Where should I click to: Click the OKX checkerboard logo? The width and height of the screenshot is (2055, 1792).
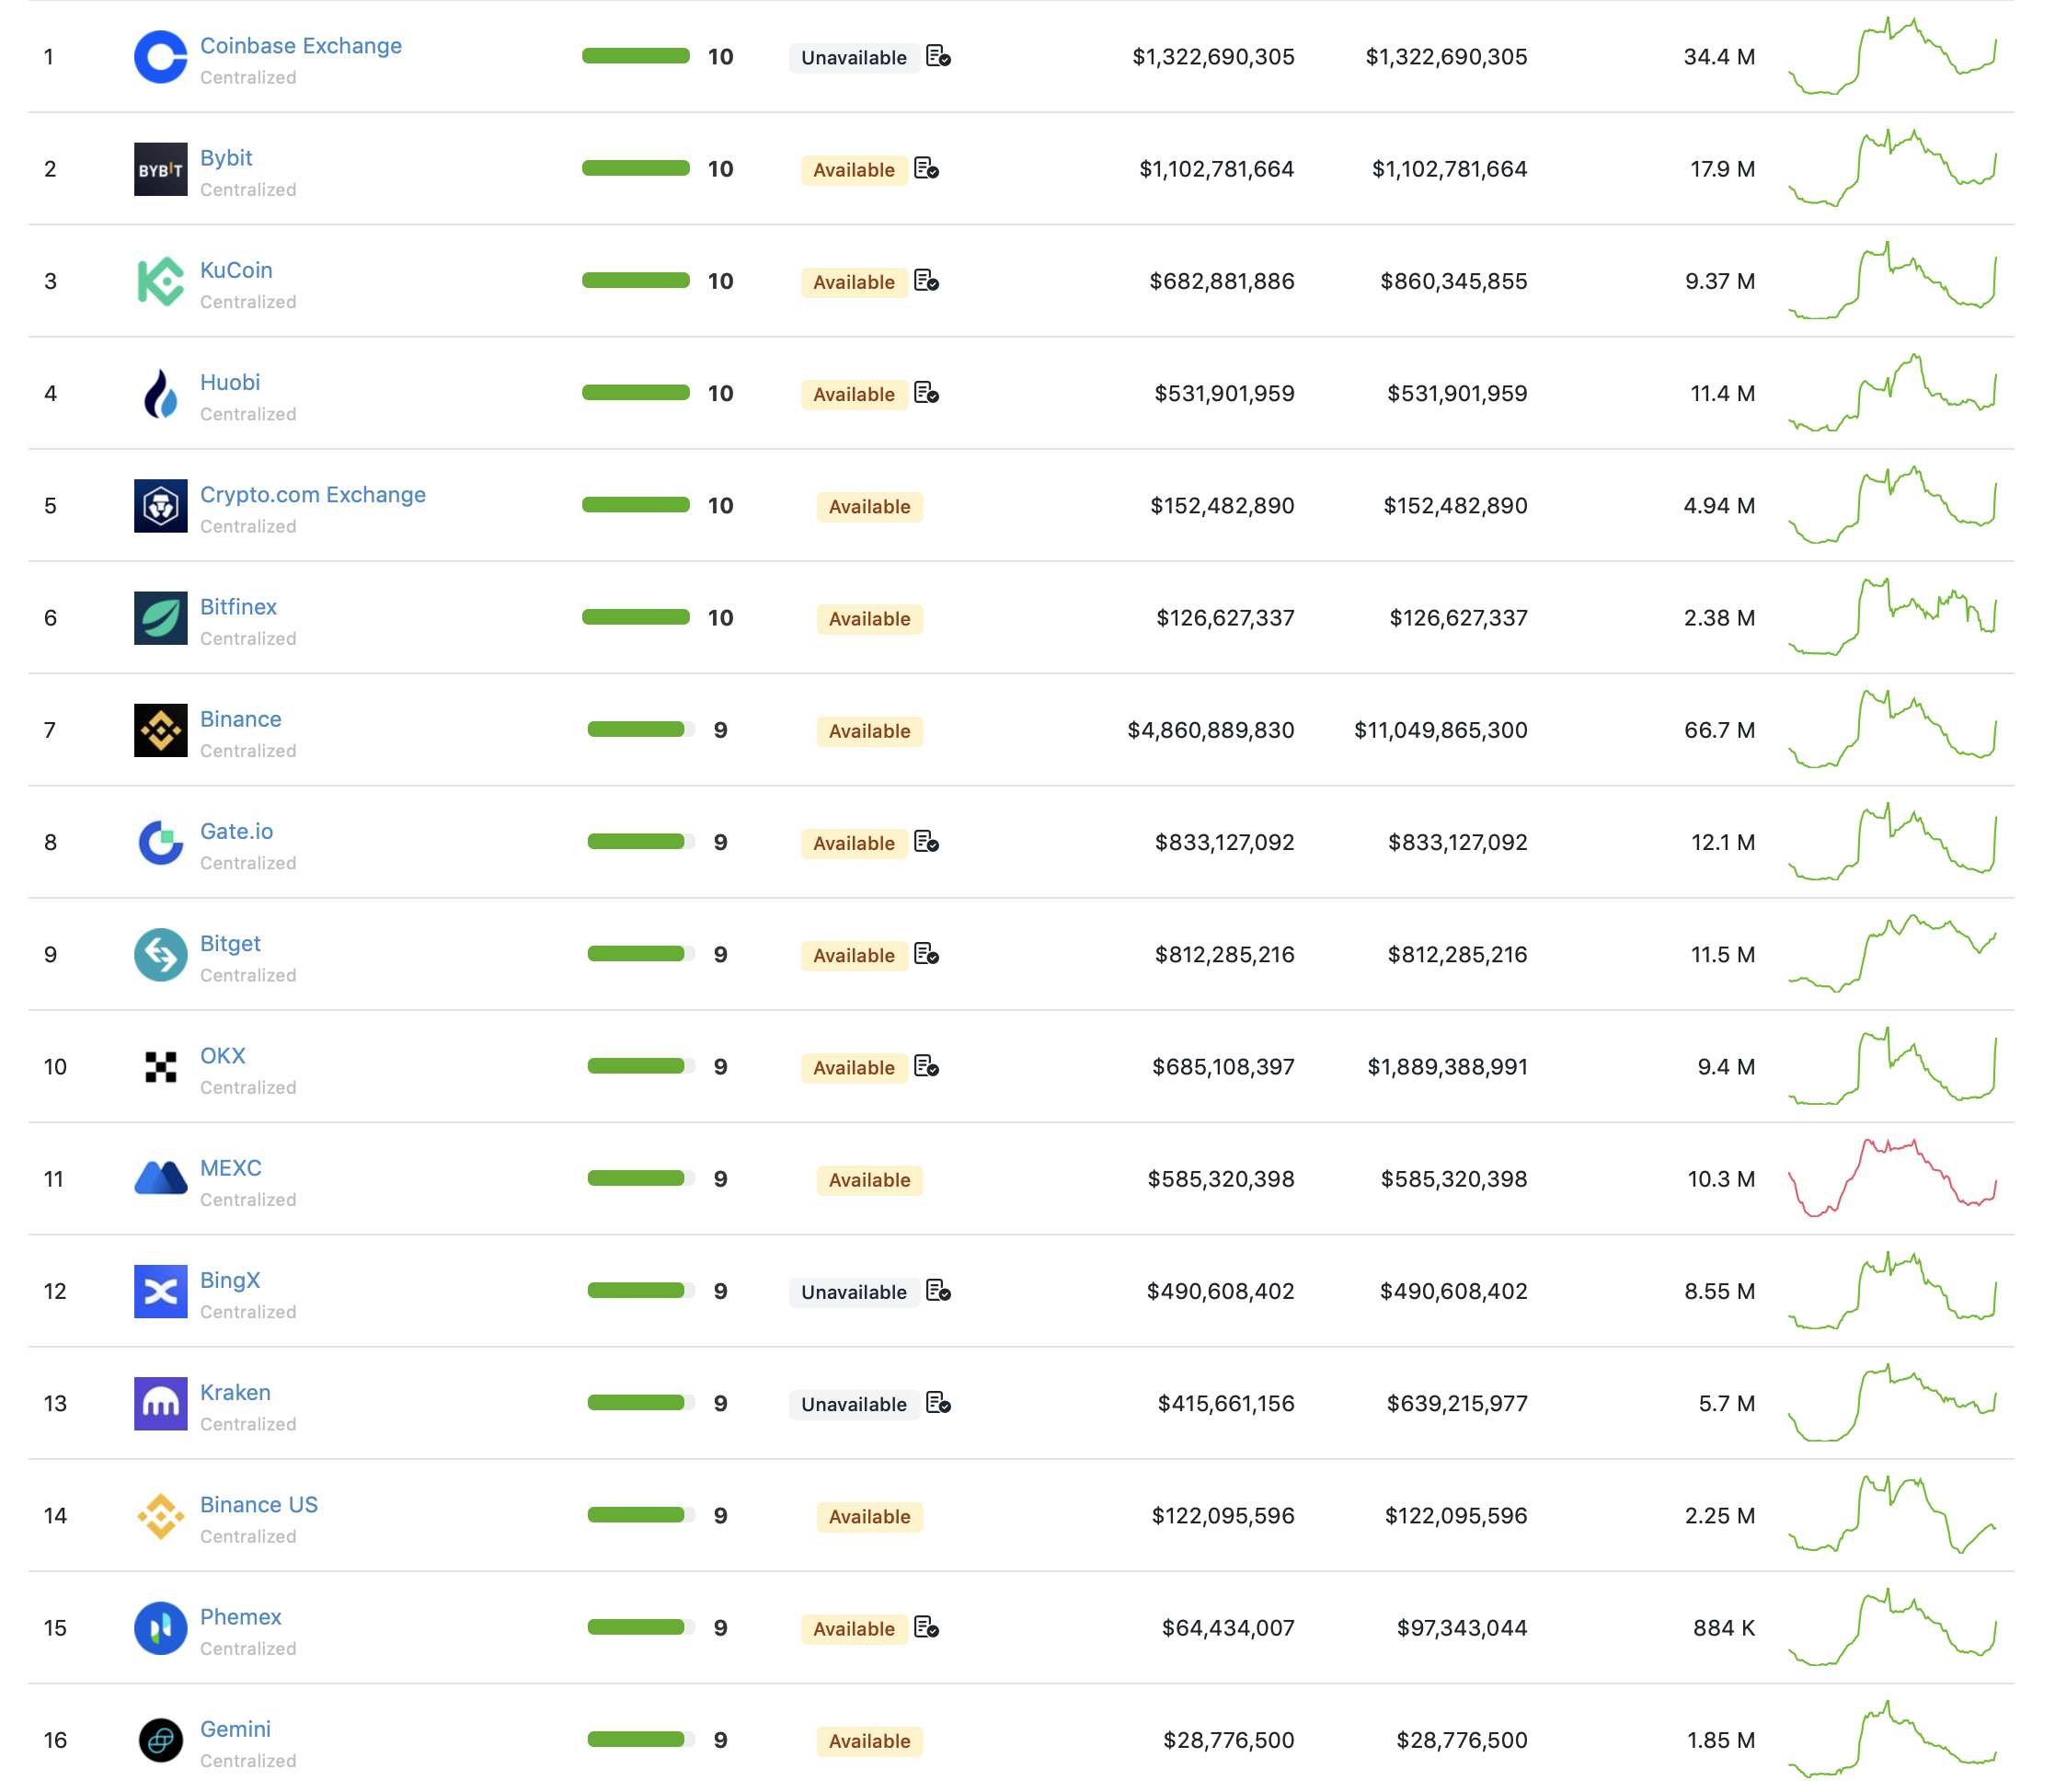pos(160,1067)
